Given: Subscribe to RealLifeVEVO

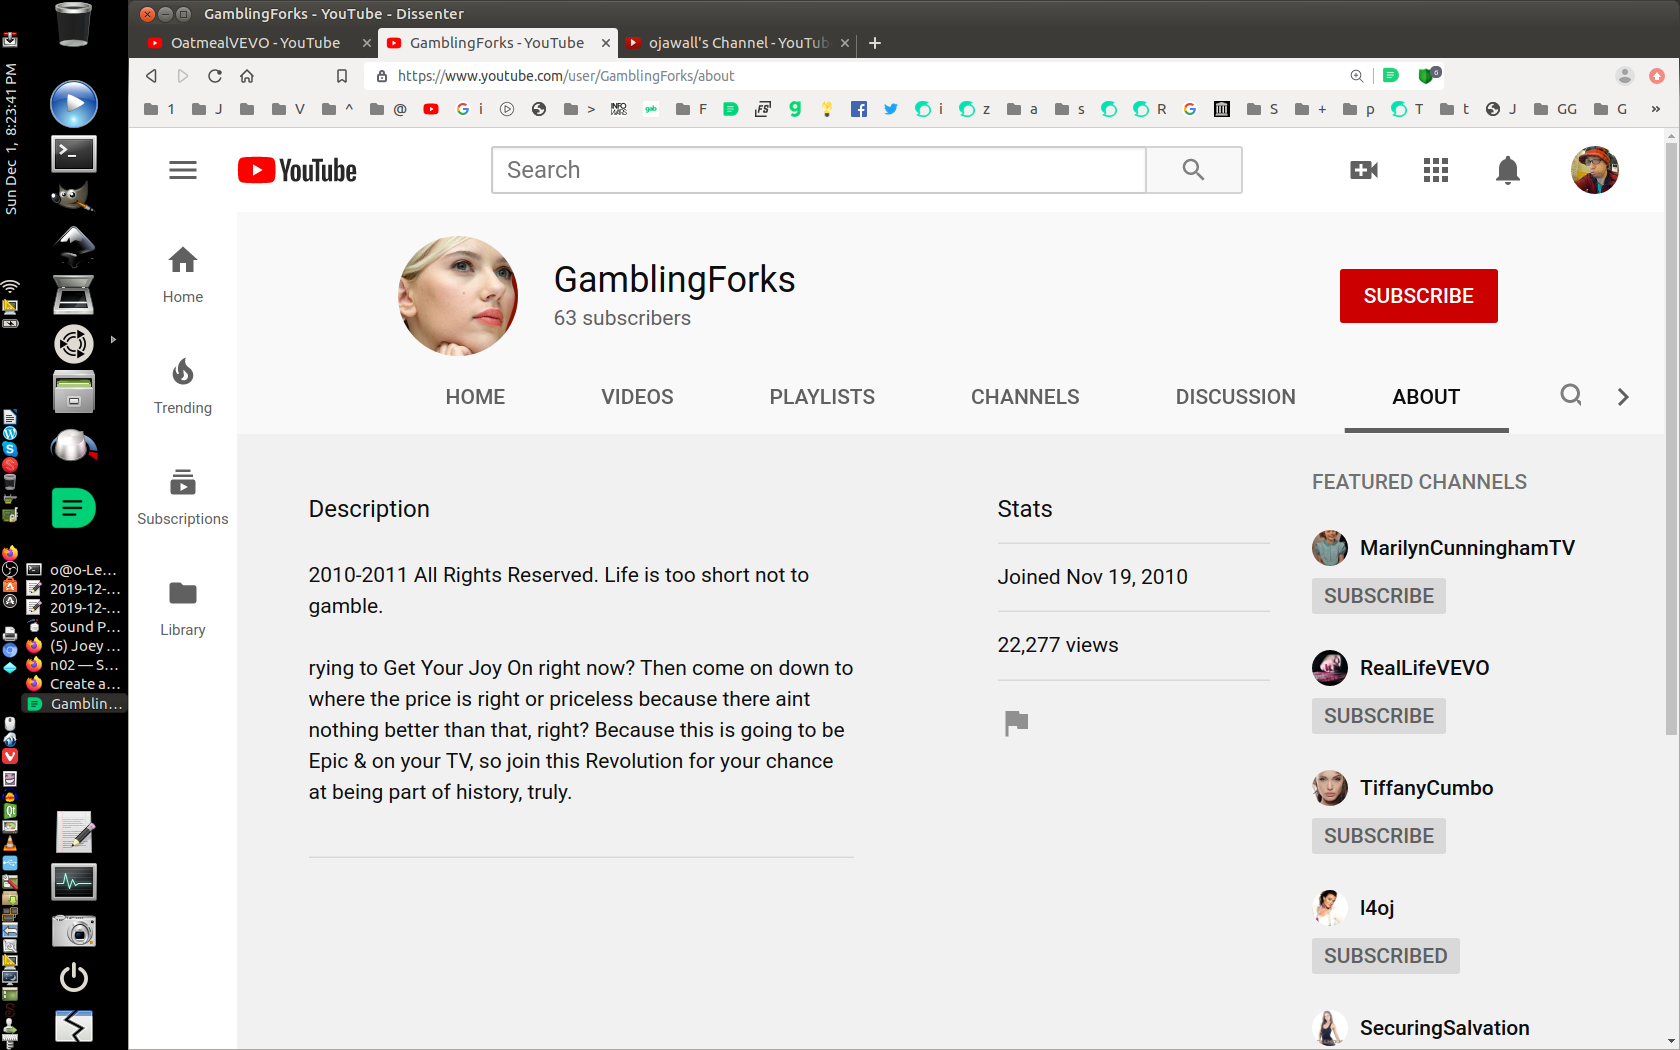Looking at the screenshot, I should (x=1378, y=716).
